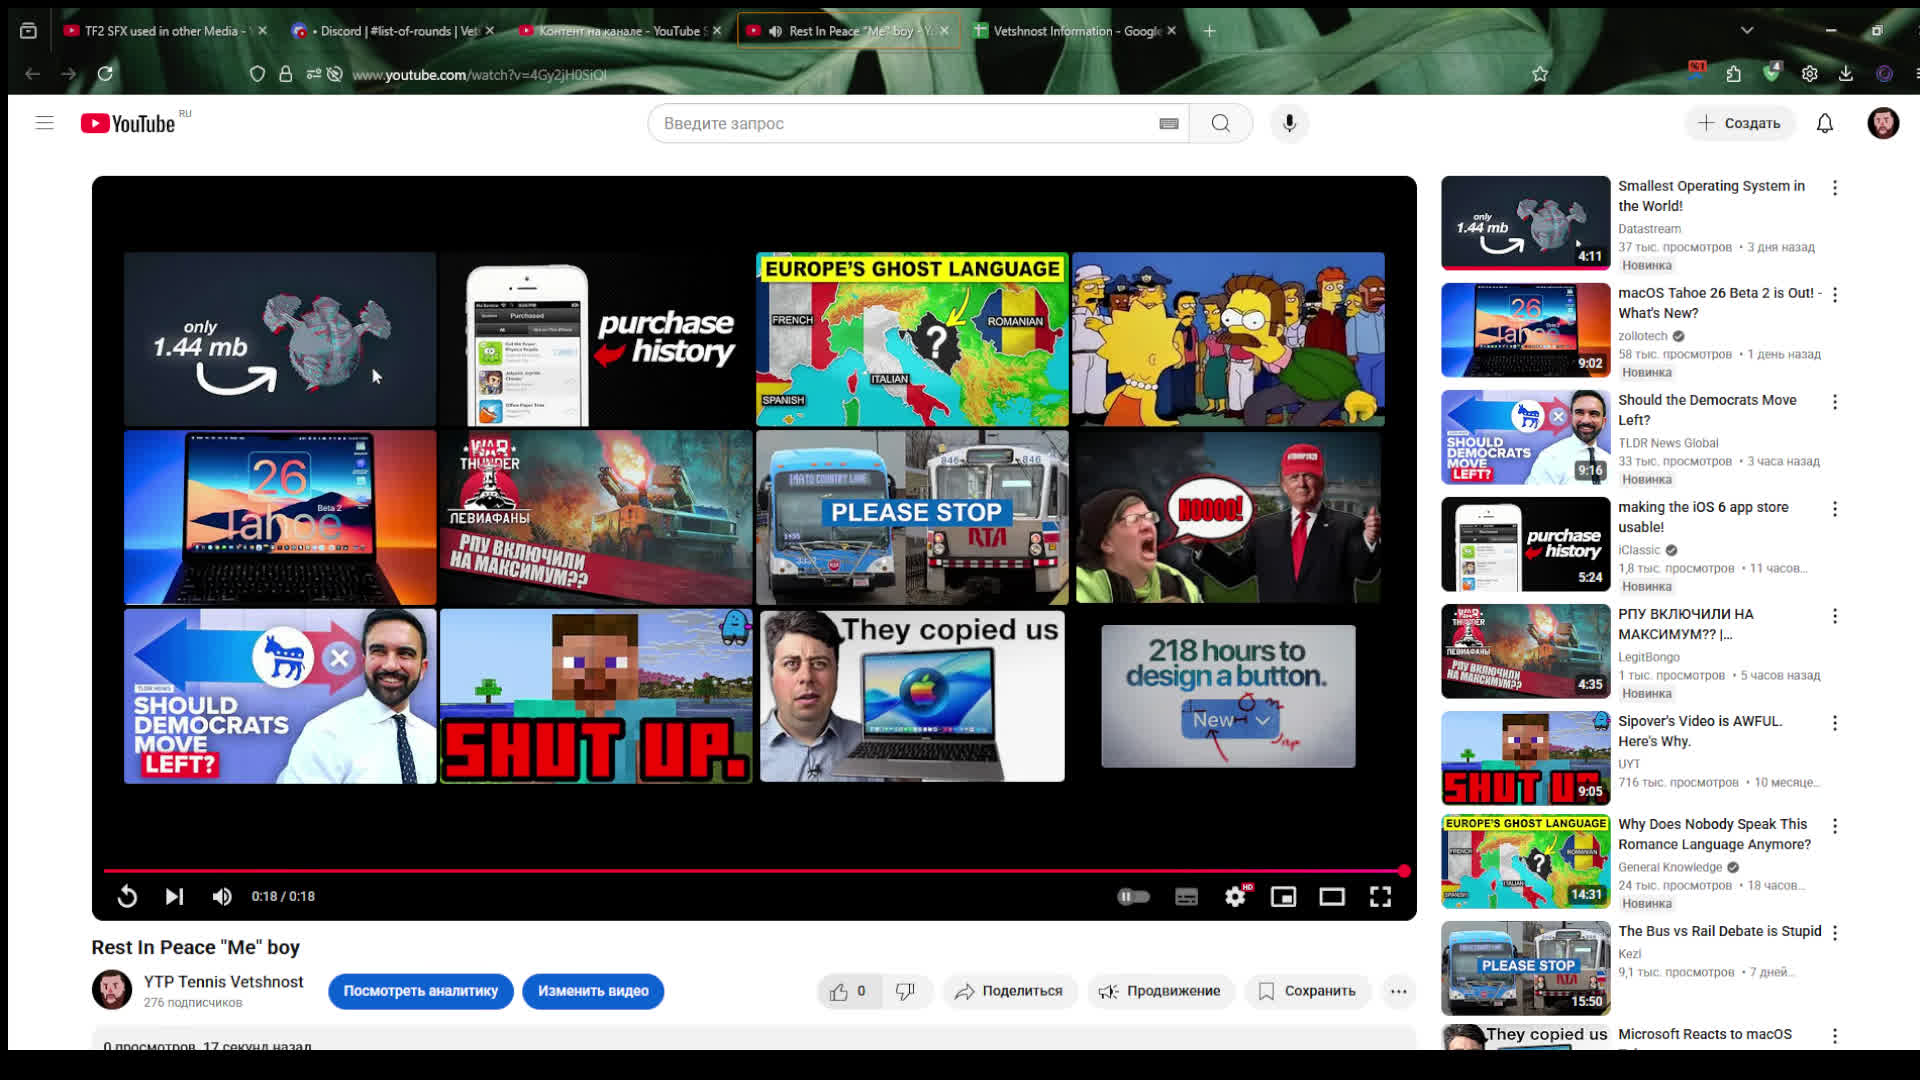
Task: Open the Why Does Nobody Speak video title
Action: (x=1714, y=834)
